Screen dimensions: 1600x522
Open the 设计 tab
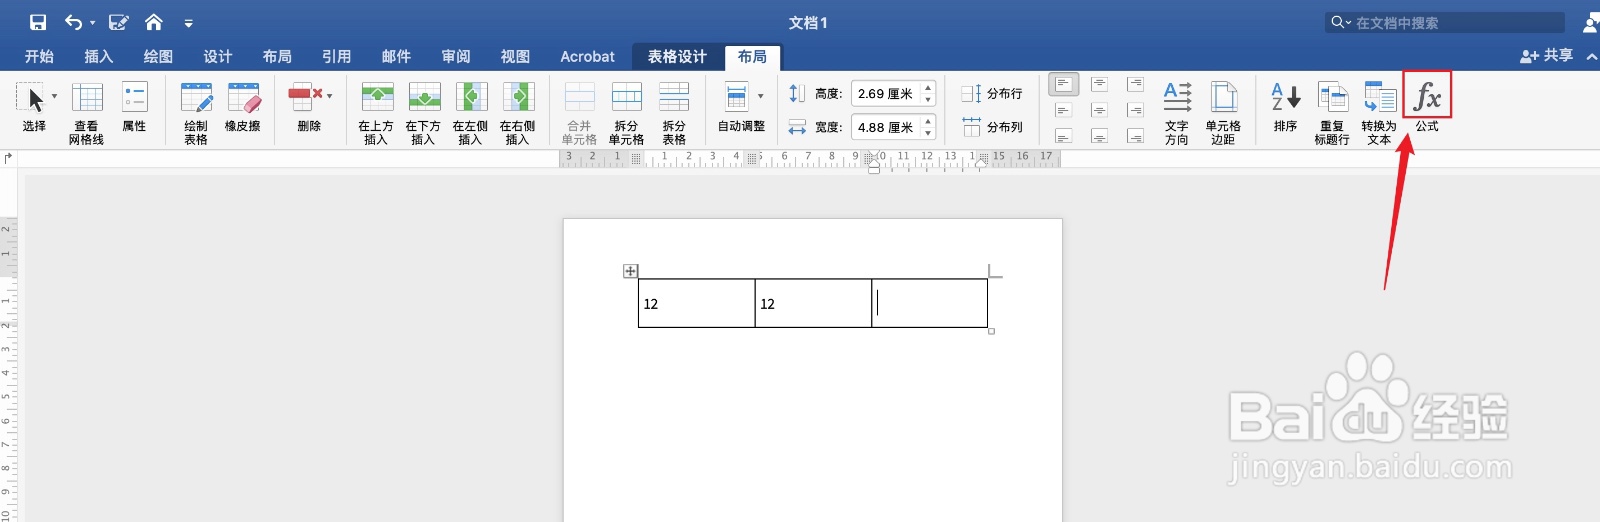(x=217, y=57)
